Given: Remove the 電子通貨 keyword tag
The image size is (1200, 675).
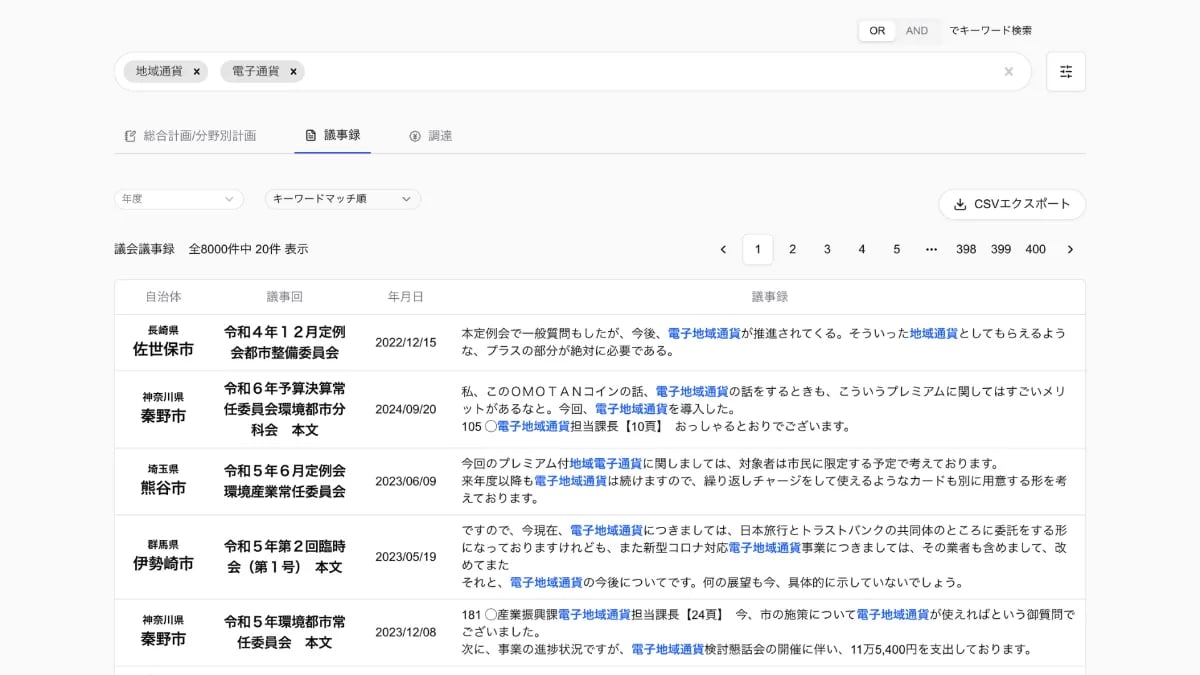Looking at the screenshot, I should click(293, 71).
